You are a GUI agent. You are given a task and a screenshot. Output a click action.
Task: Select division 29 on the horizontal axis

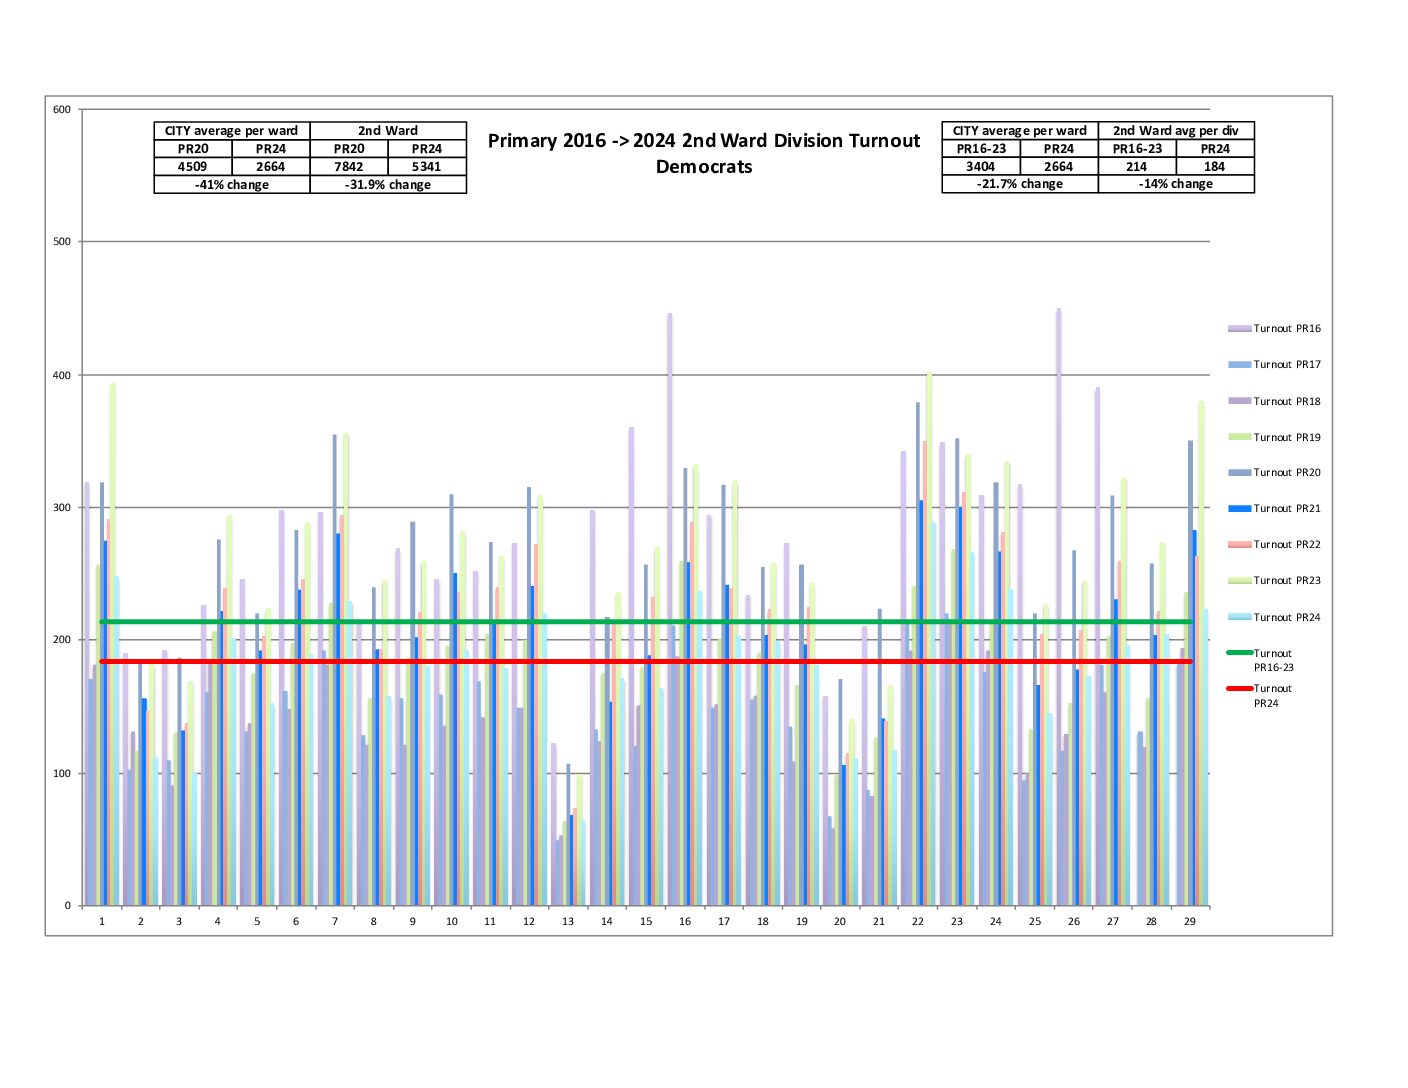1190,922
